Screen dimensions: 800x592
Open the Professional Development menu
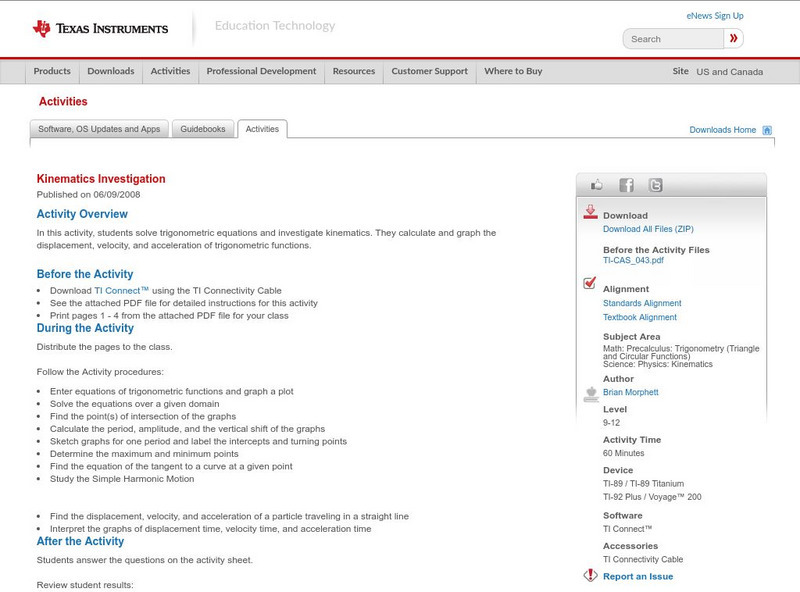[x=261, y=71]
